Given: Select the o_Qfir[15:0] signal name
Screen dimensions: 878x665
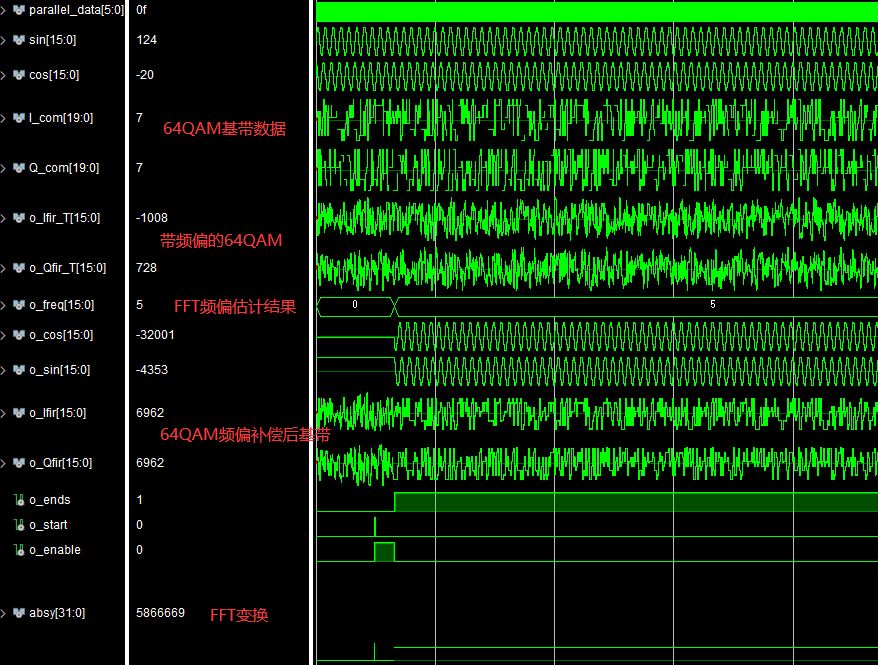Looking at the screenshot, I should (60, 463).
